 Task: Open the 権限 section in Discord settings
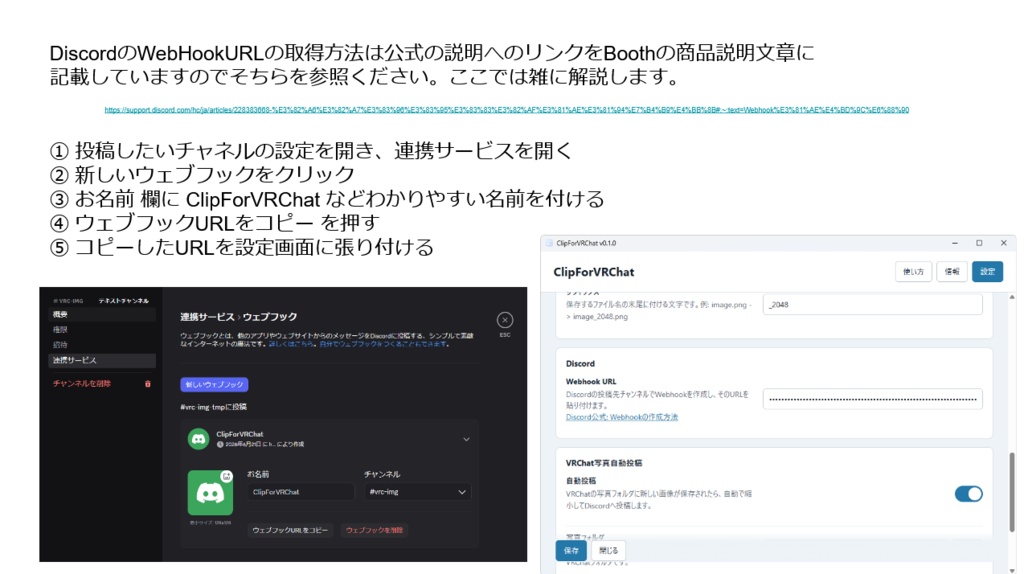click(103, 330)
